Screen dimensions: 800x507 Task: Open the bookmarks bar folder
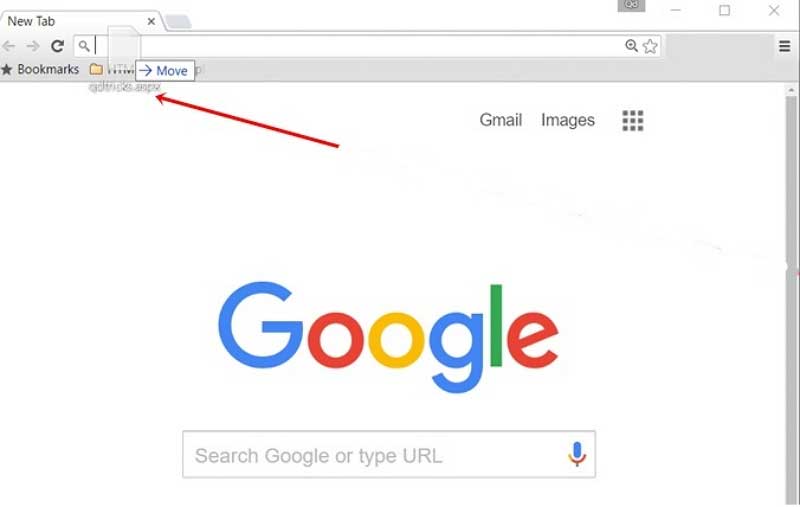click(96, 69)
